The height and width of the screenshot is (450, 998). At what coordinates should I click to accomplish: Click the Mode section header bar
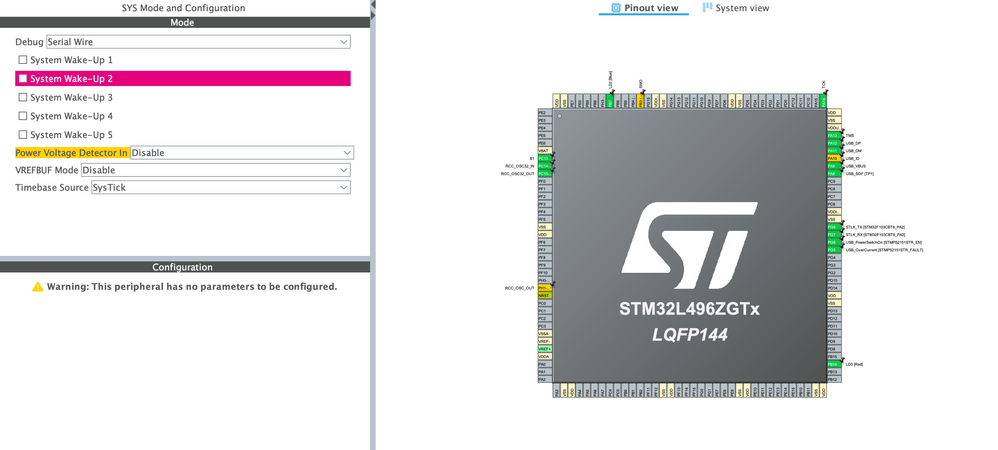pyautogui.click(x=185, y=22)
